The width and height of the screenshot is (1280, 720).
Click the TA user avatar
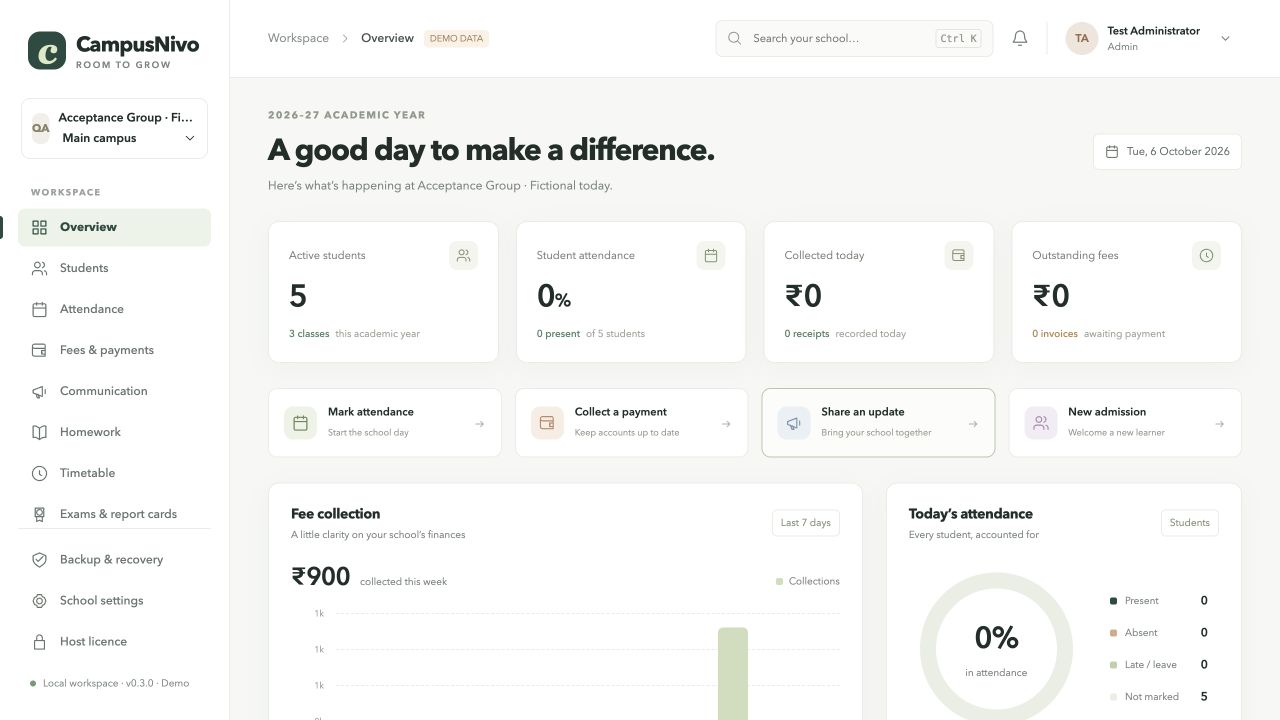point(1081,38)
